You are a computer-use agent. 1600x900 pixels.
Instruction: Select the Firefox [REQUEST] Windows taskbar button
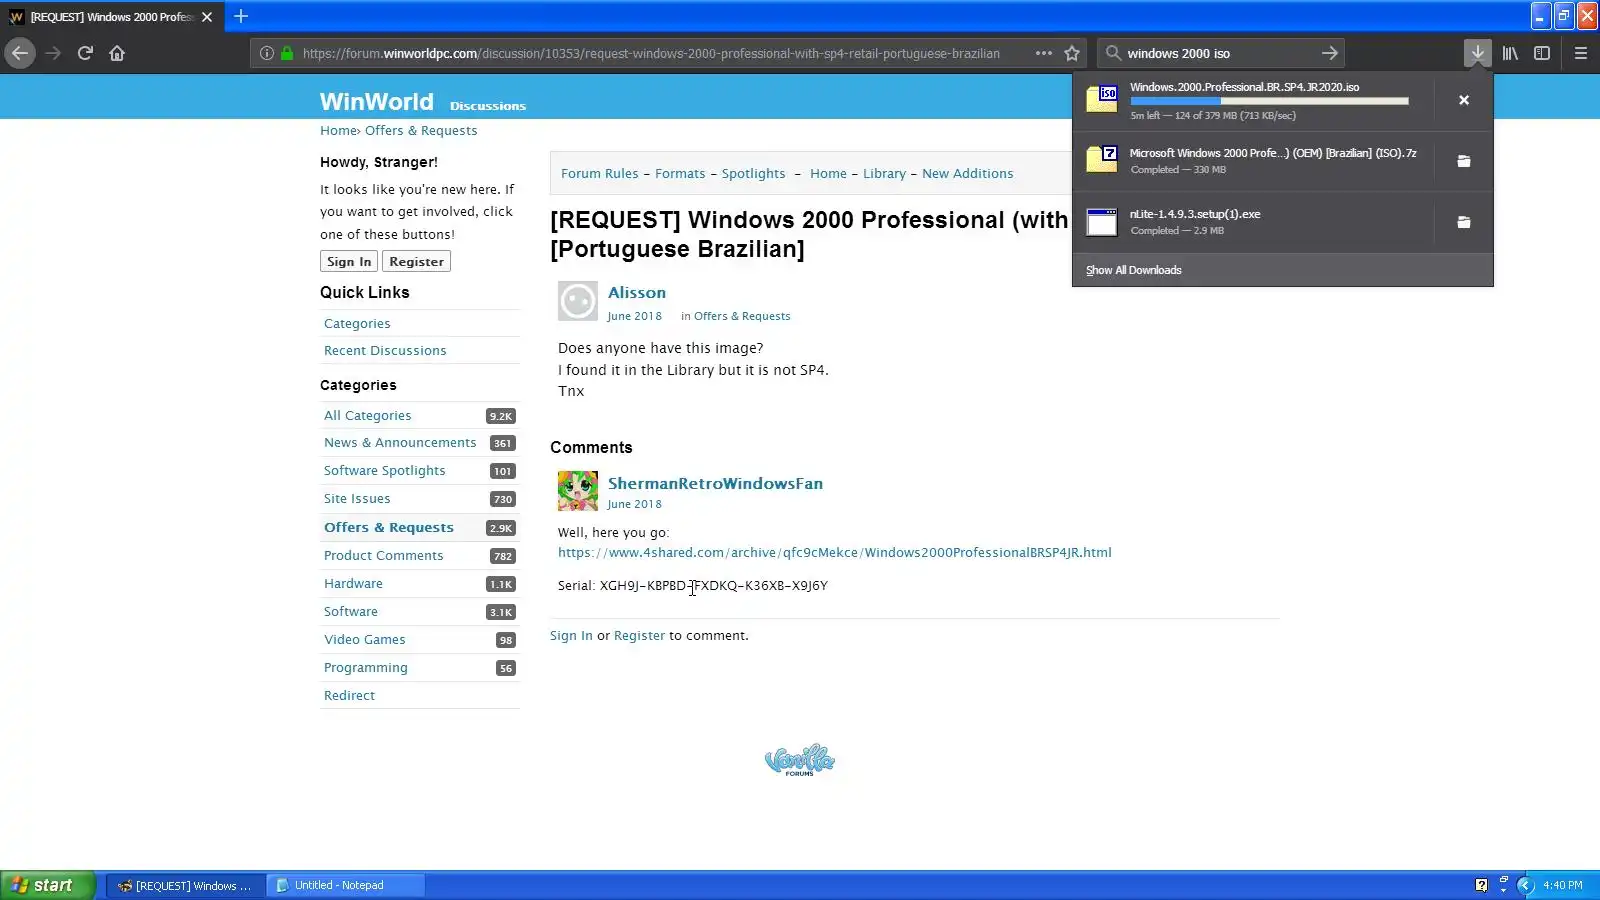pos(185,885)
